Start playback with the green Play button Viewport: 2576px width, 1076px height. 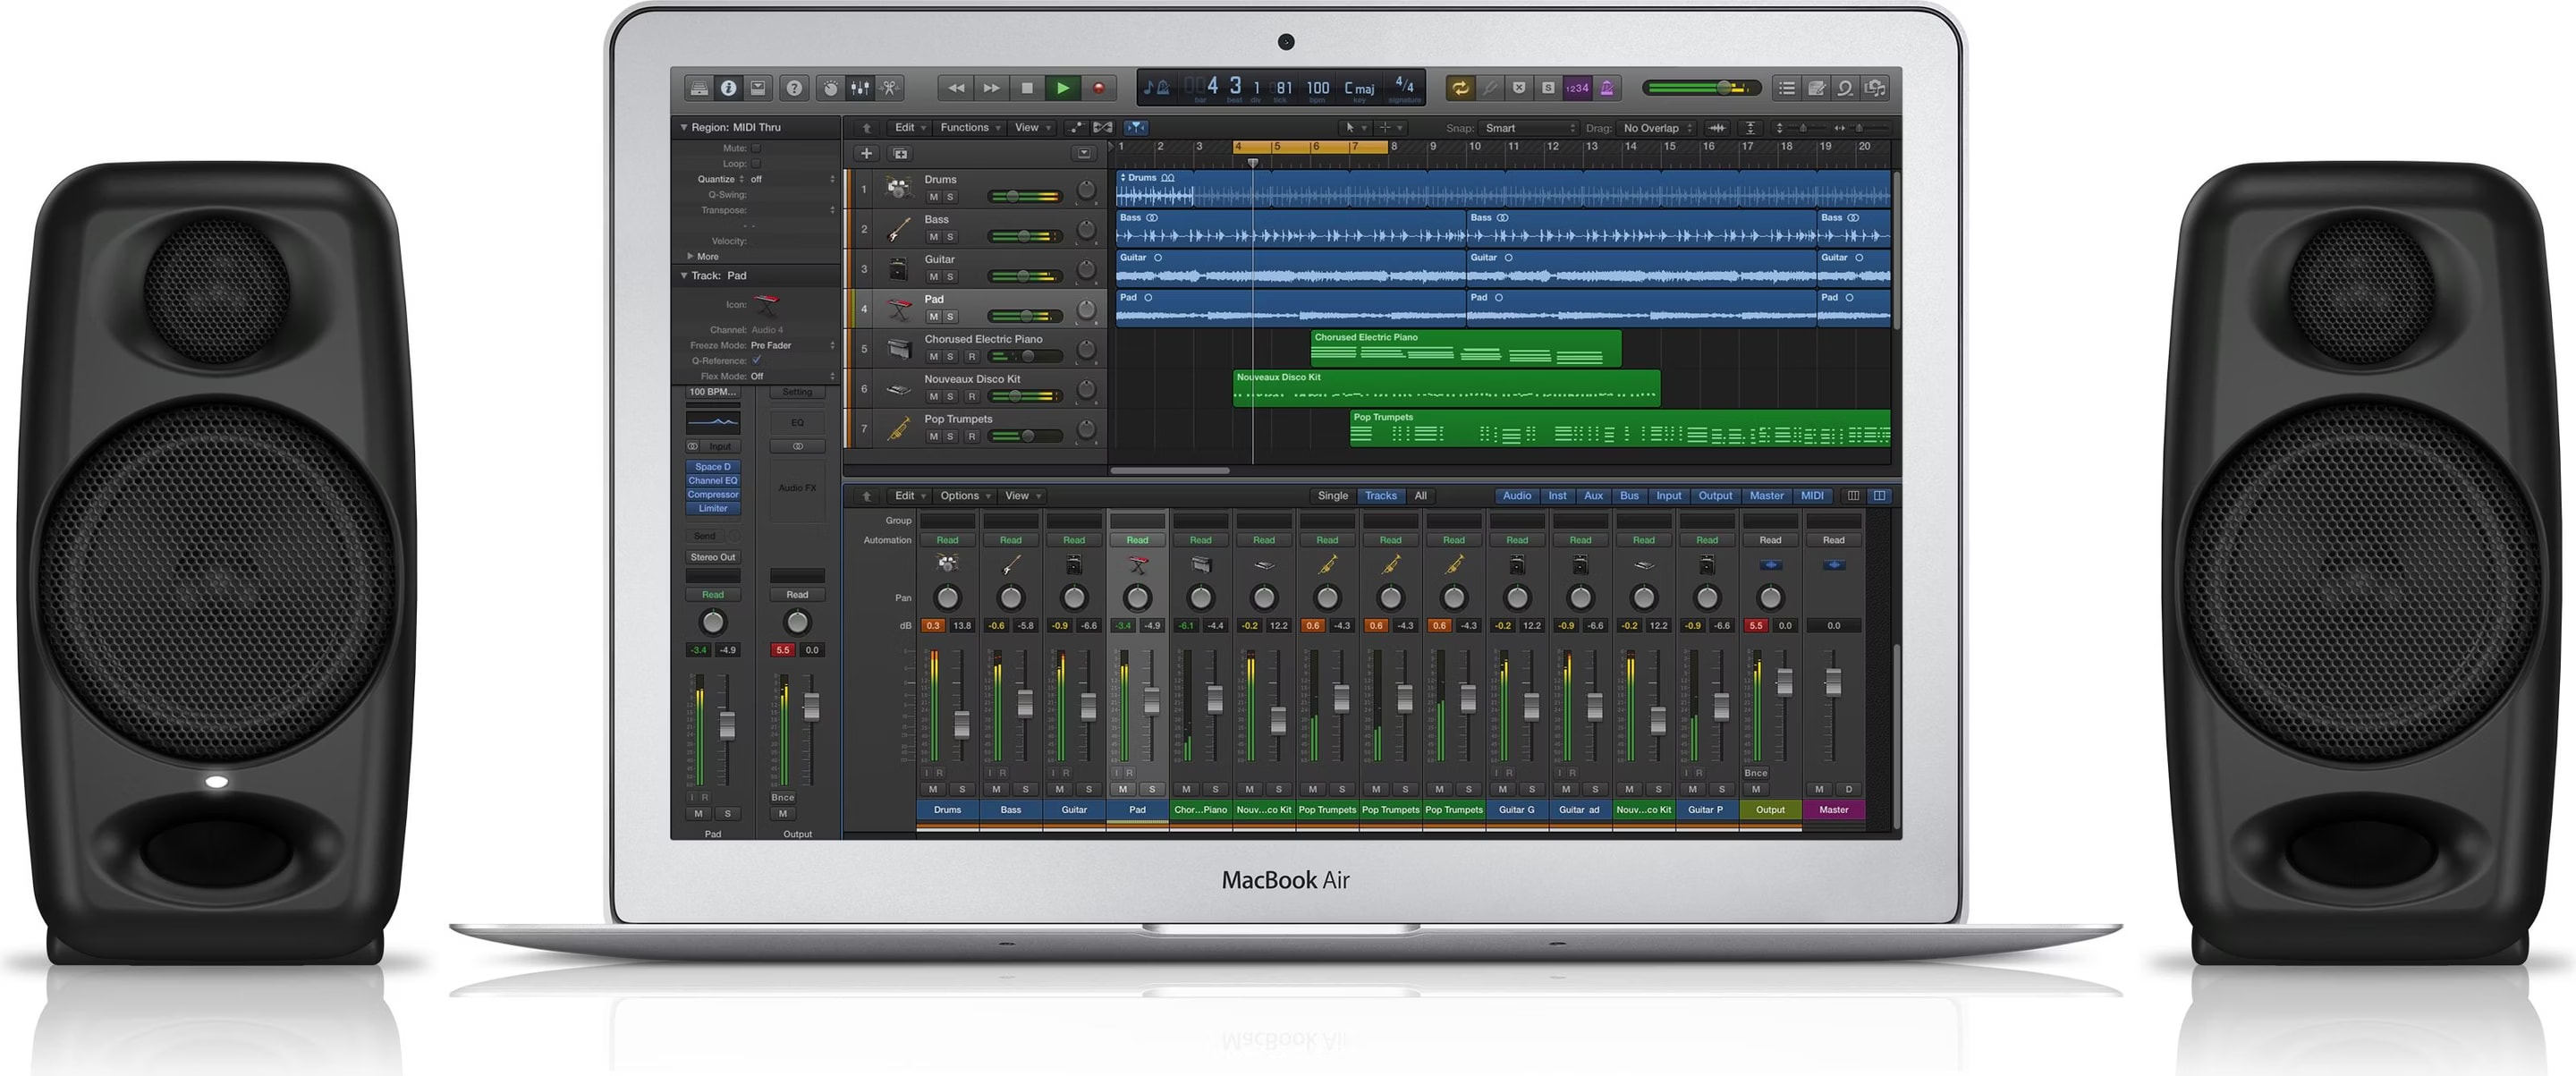[1063, 88]
